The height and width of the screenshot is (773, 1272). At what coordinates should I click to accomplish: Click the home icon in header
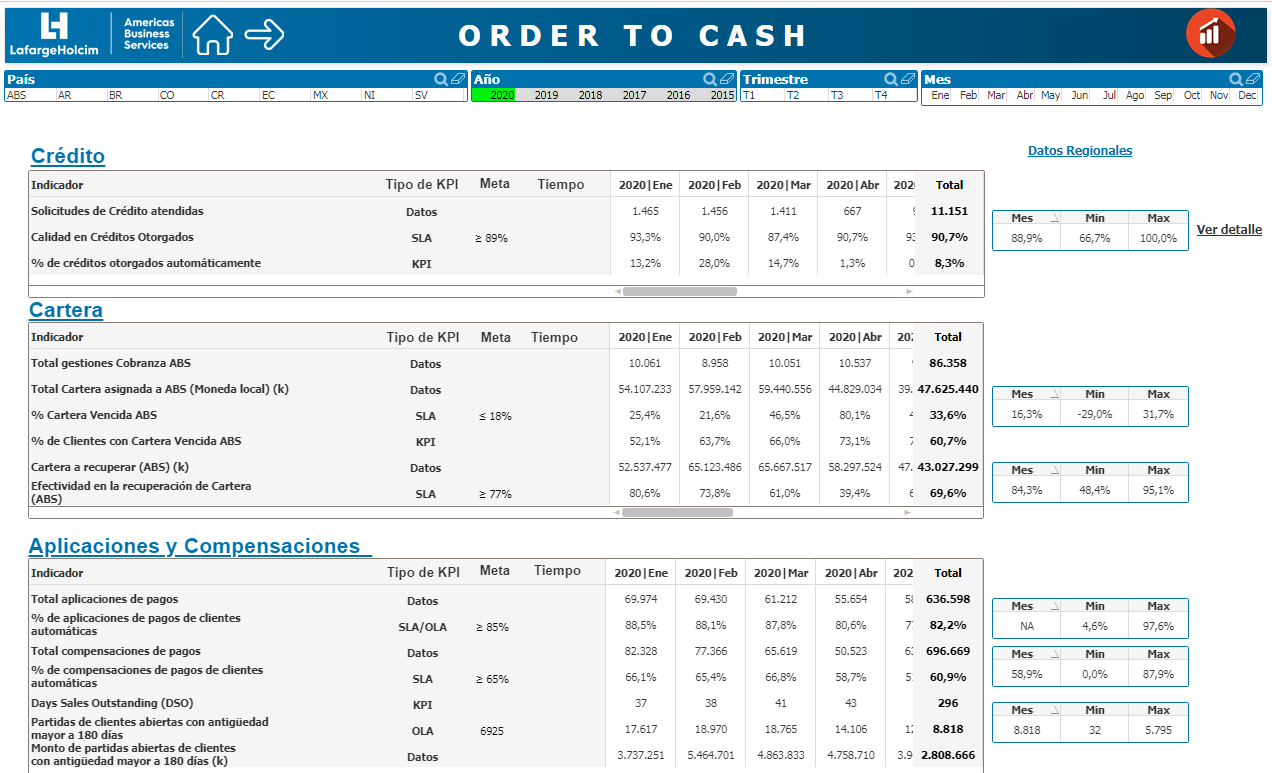pyautogui.click(x=212, y=35)
